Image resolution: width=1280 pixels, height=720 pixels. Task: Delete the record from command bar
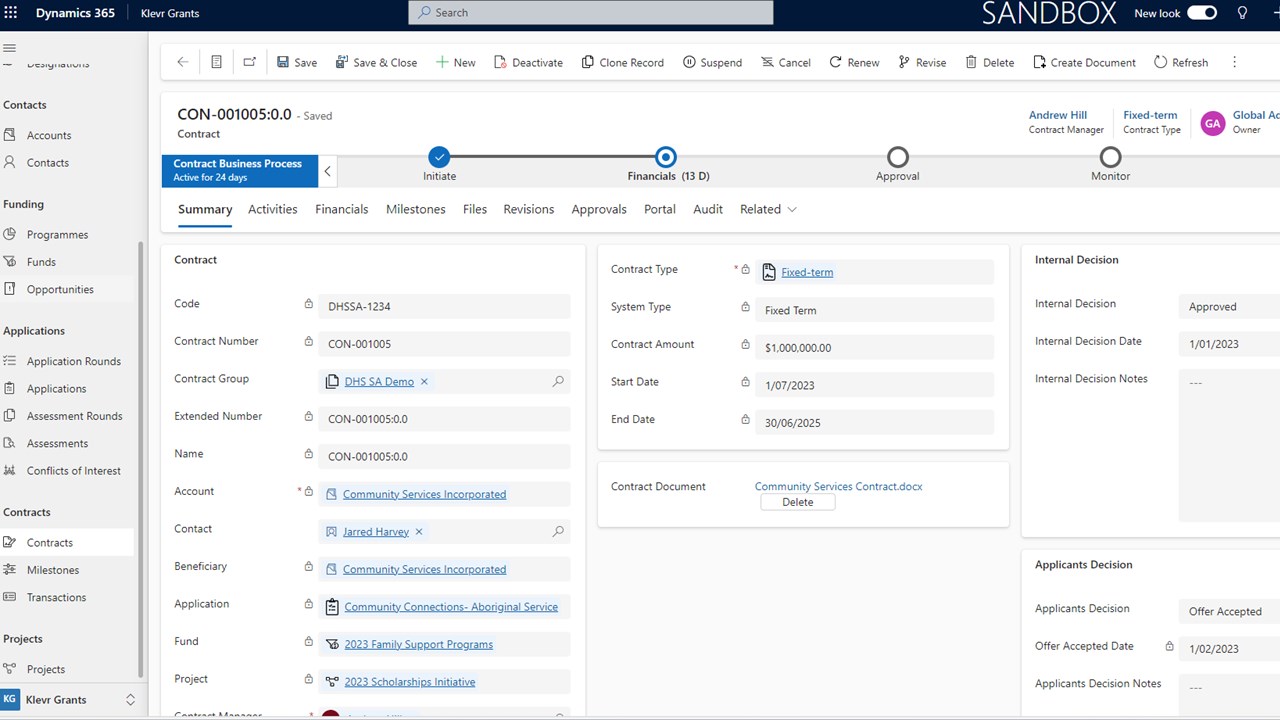point(990,62)
